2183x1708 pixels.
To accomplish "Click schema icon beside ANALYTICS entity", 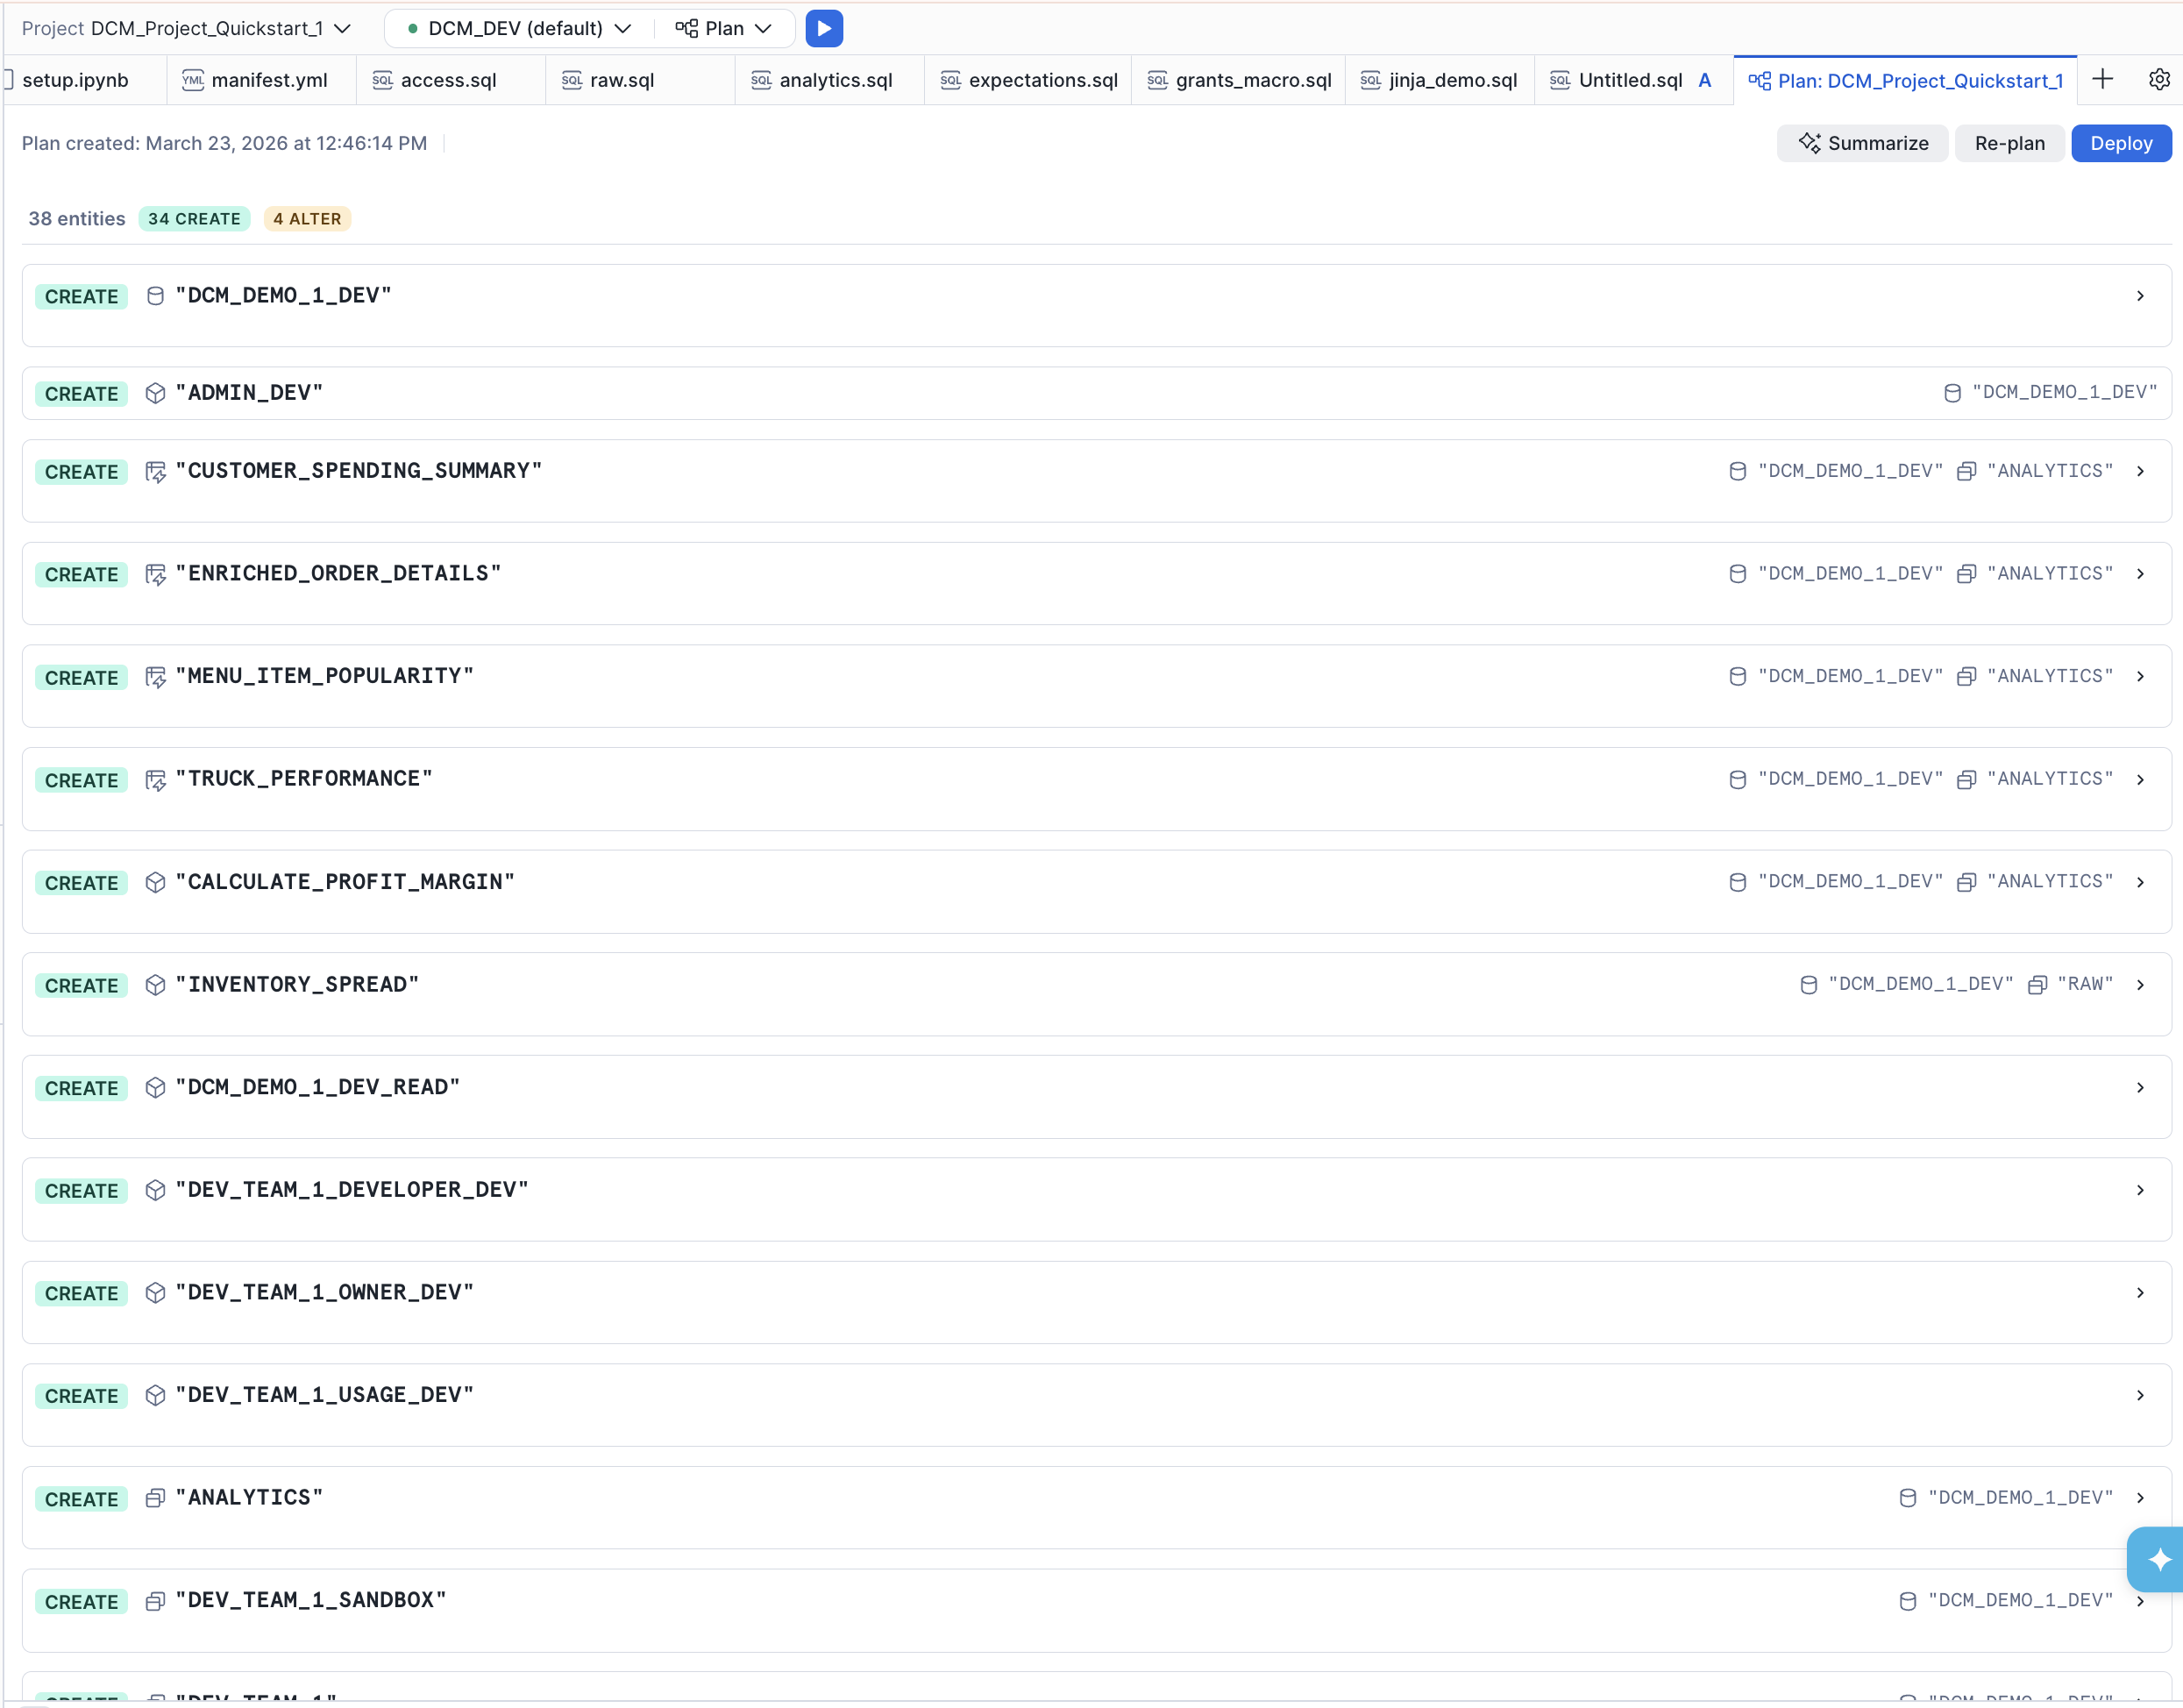I will [x=155, y=1498].
